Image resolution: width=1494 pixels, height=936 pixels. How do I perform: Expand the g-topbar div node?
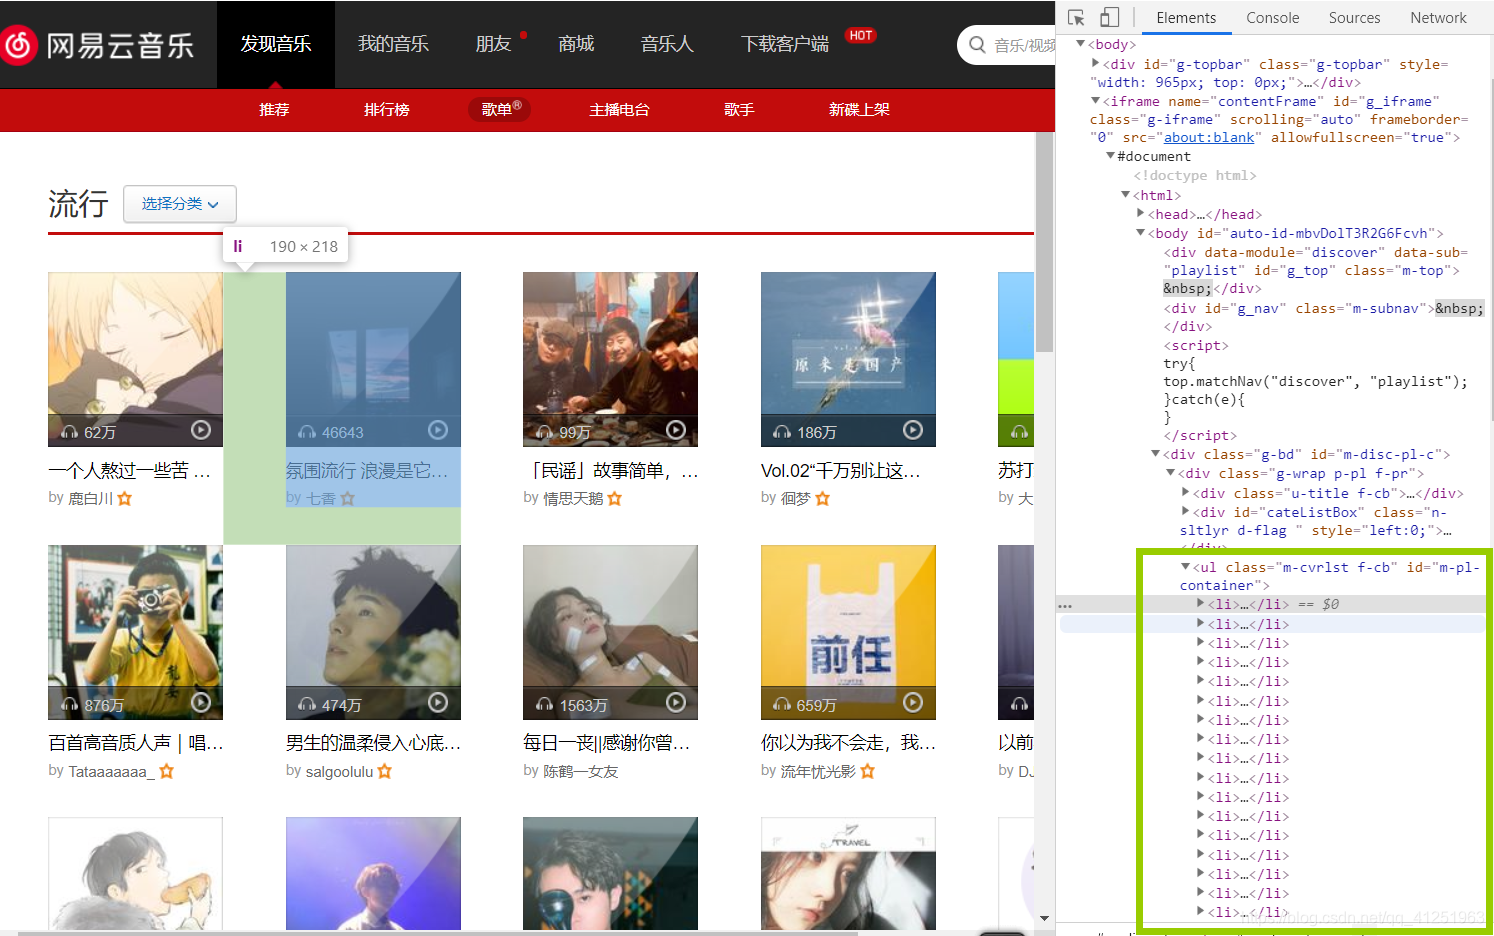1096,64
